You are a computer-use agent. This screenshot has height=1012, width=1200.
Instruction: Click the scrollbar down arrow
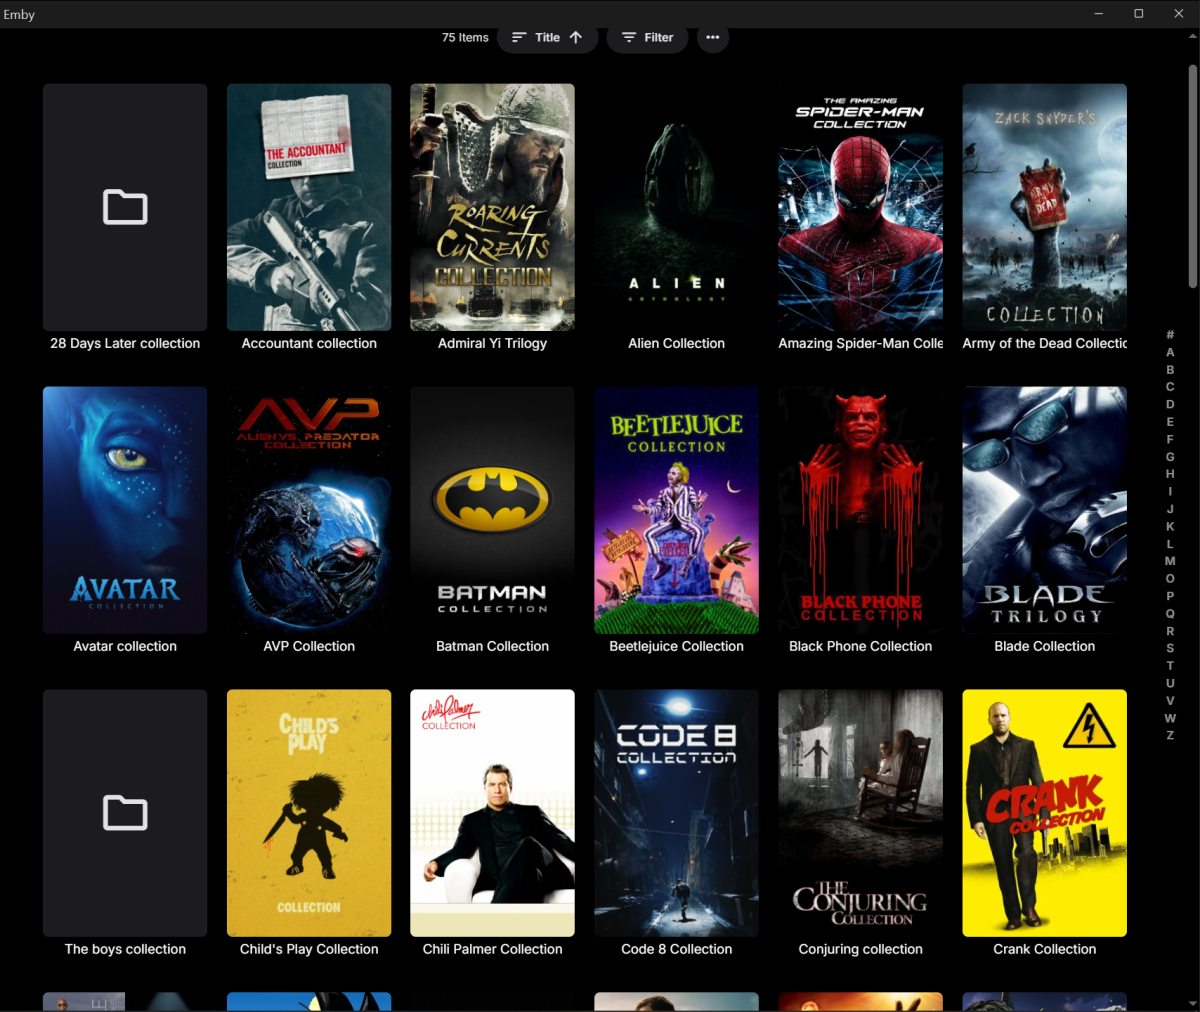pos(1192,1004)
